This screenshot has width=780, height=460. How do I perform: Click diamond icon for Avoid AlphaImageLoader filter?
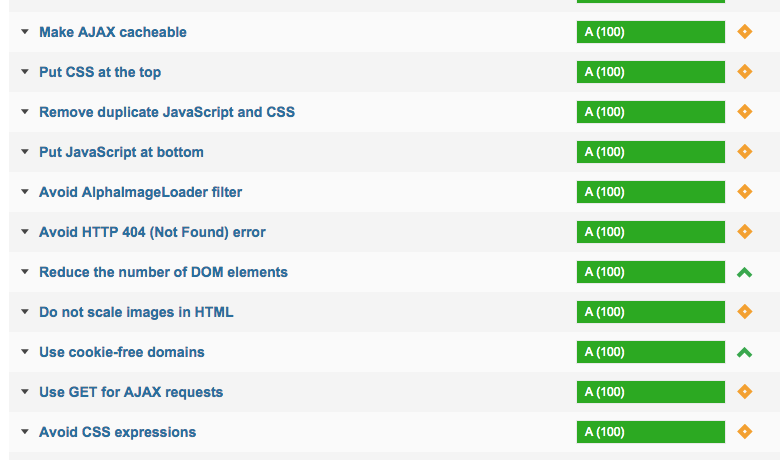pyautogui.click(x=744, y=192)
